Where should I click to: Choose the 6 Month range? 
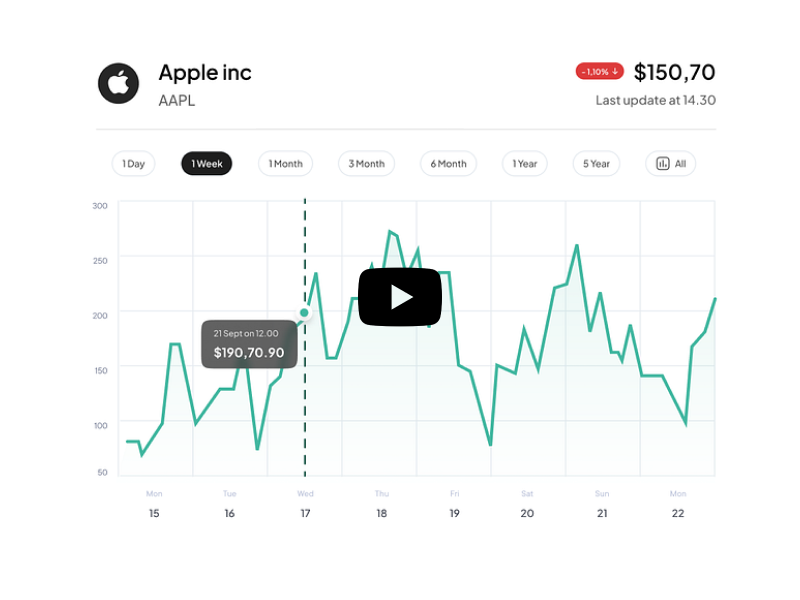448,164
